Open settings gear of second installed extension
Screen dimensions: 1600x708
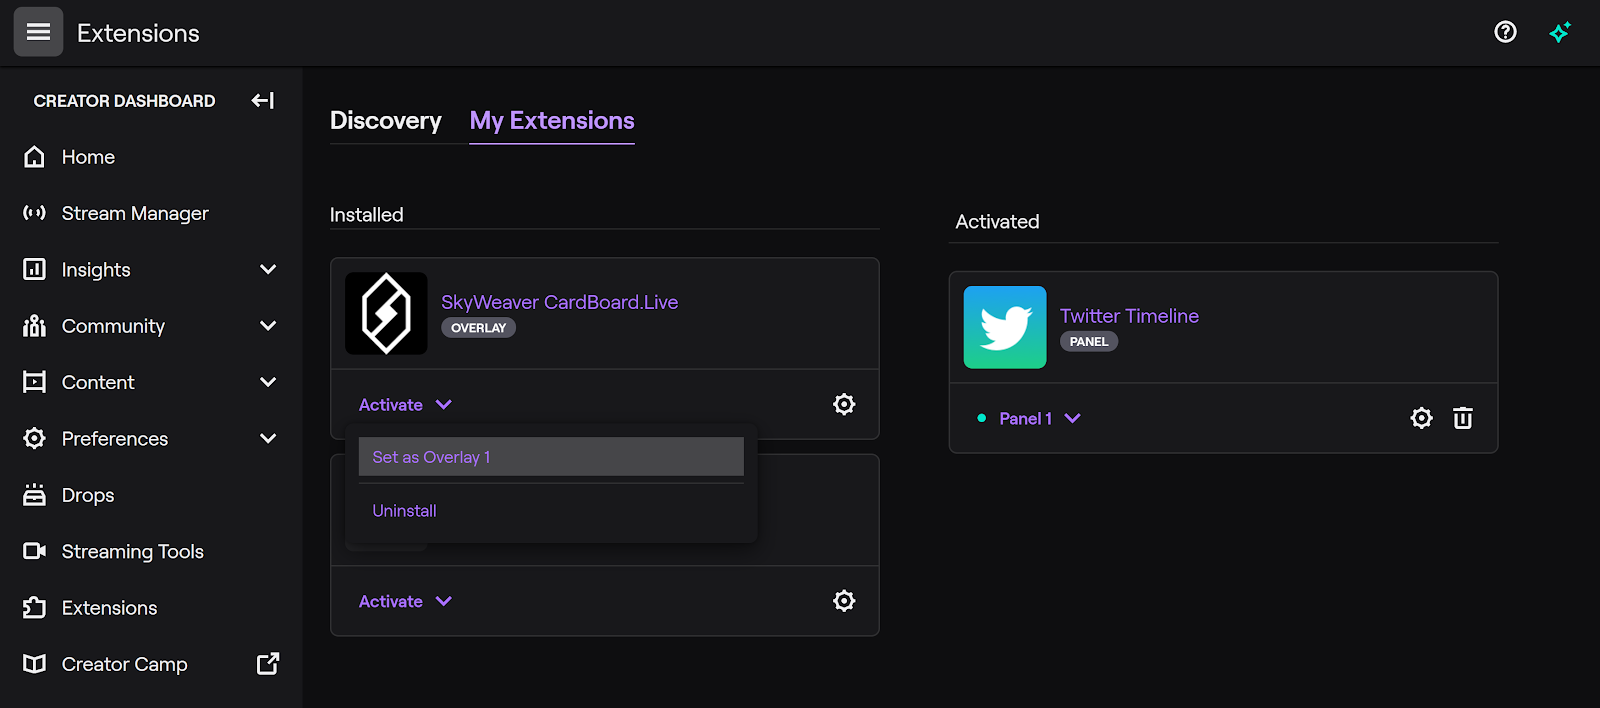point(844,601)
